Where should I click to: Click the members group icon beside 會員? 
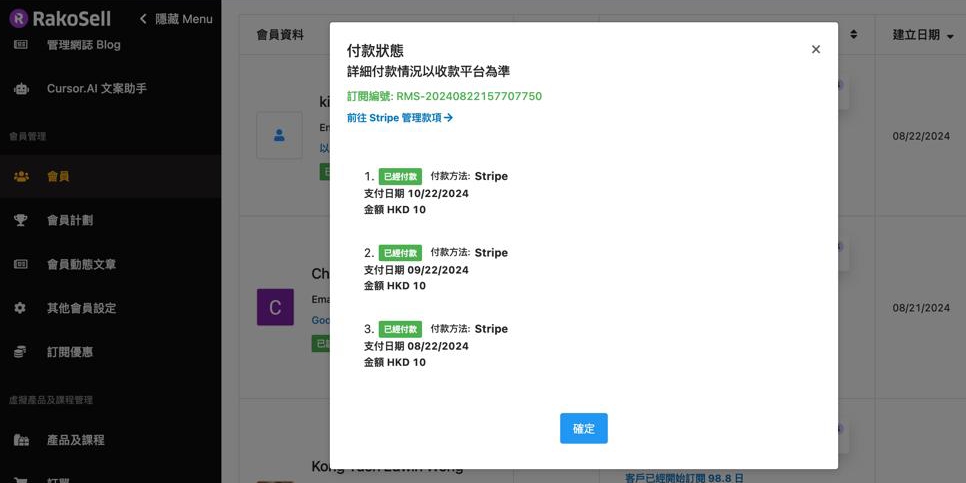21,176
